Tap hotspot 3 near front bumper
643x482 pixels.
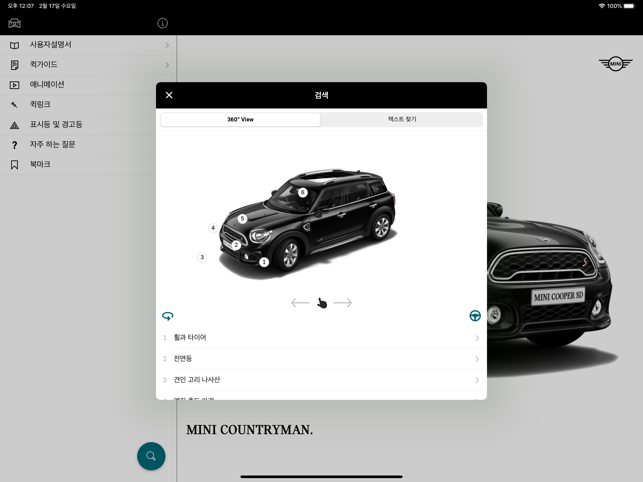[202, 257]
